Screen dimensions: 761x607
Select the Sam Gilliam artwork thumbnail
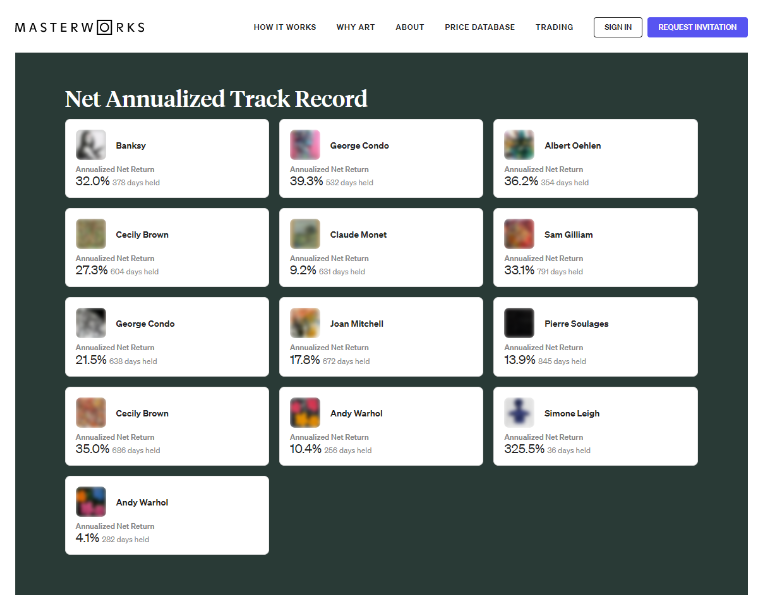click(x=519, y=234)
